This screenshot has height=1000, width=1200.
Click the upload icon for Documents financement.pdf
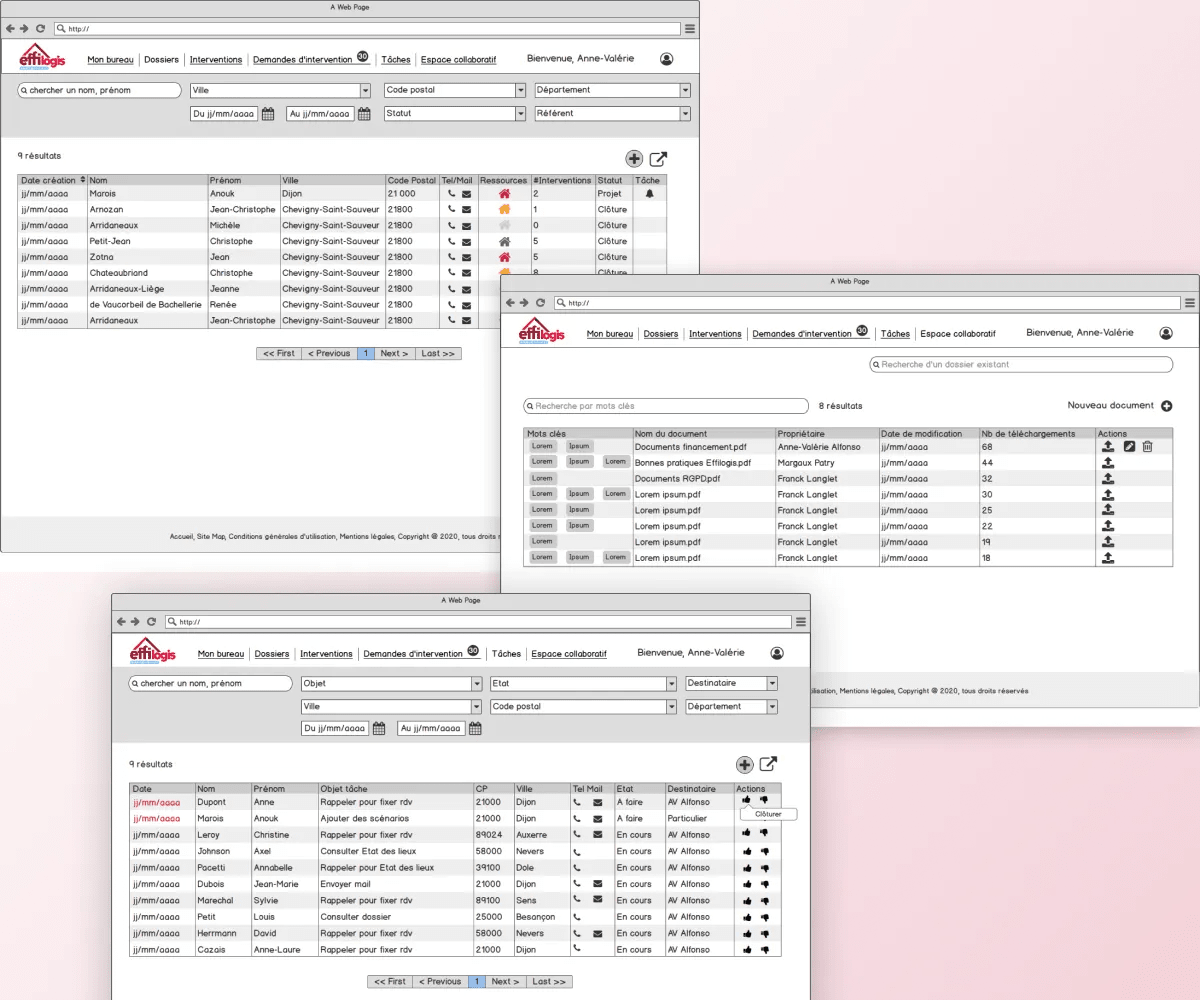coord(1108,447)
